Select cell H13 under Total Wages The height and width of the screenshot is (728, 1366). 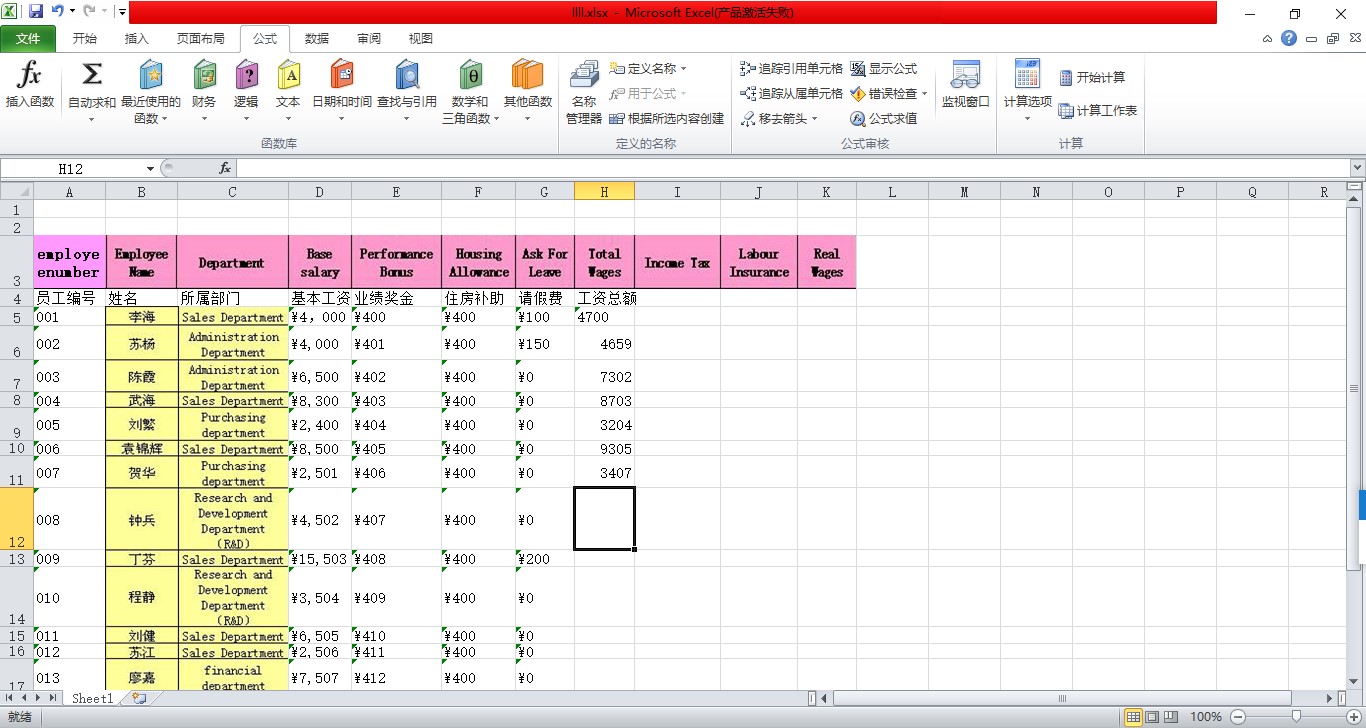604,559
